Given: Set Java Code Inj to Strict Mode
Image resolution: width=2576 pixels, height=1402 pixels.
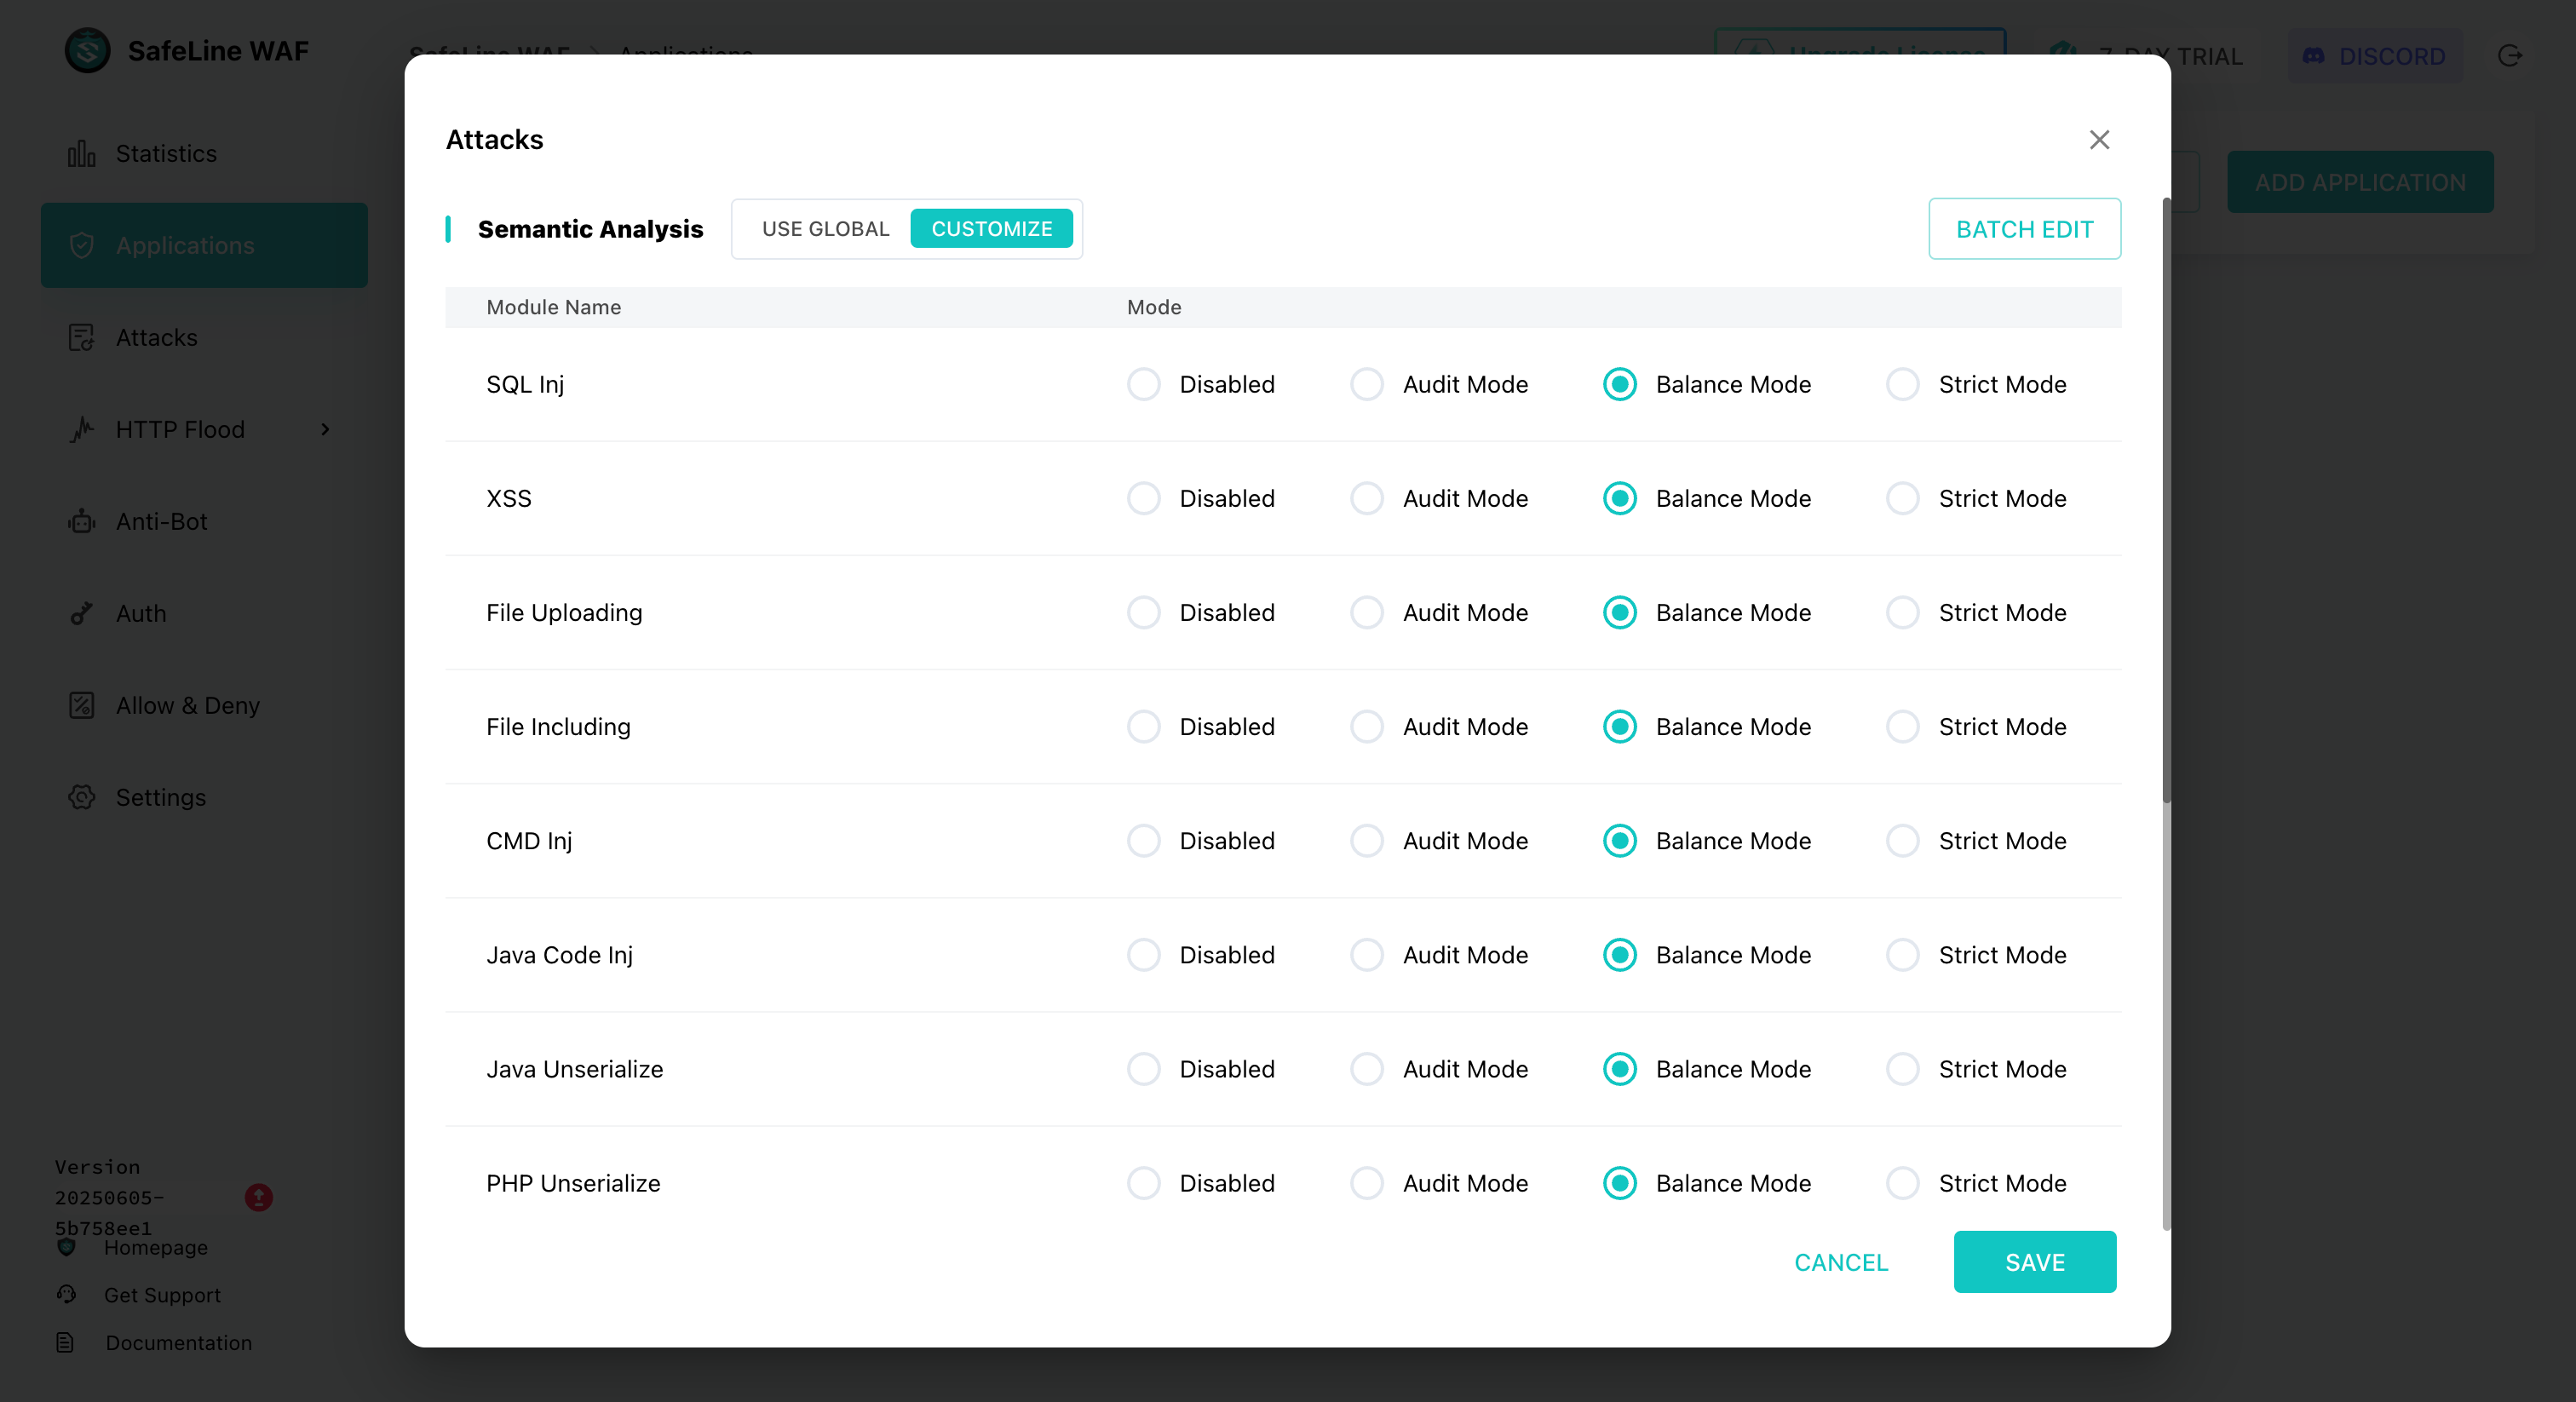Looking at the screenshot, I should point(1902,955).
